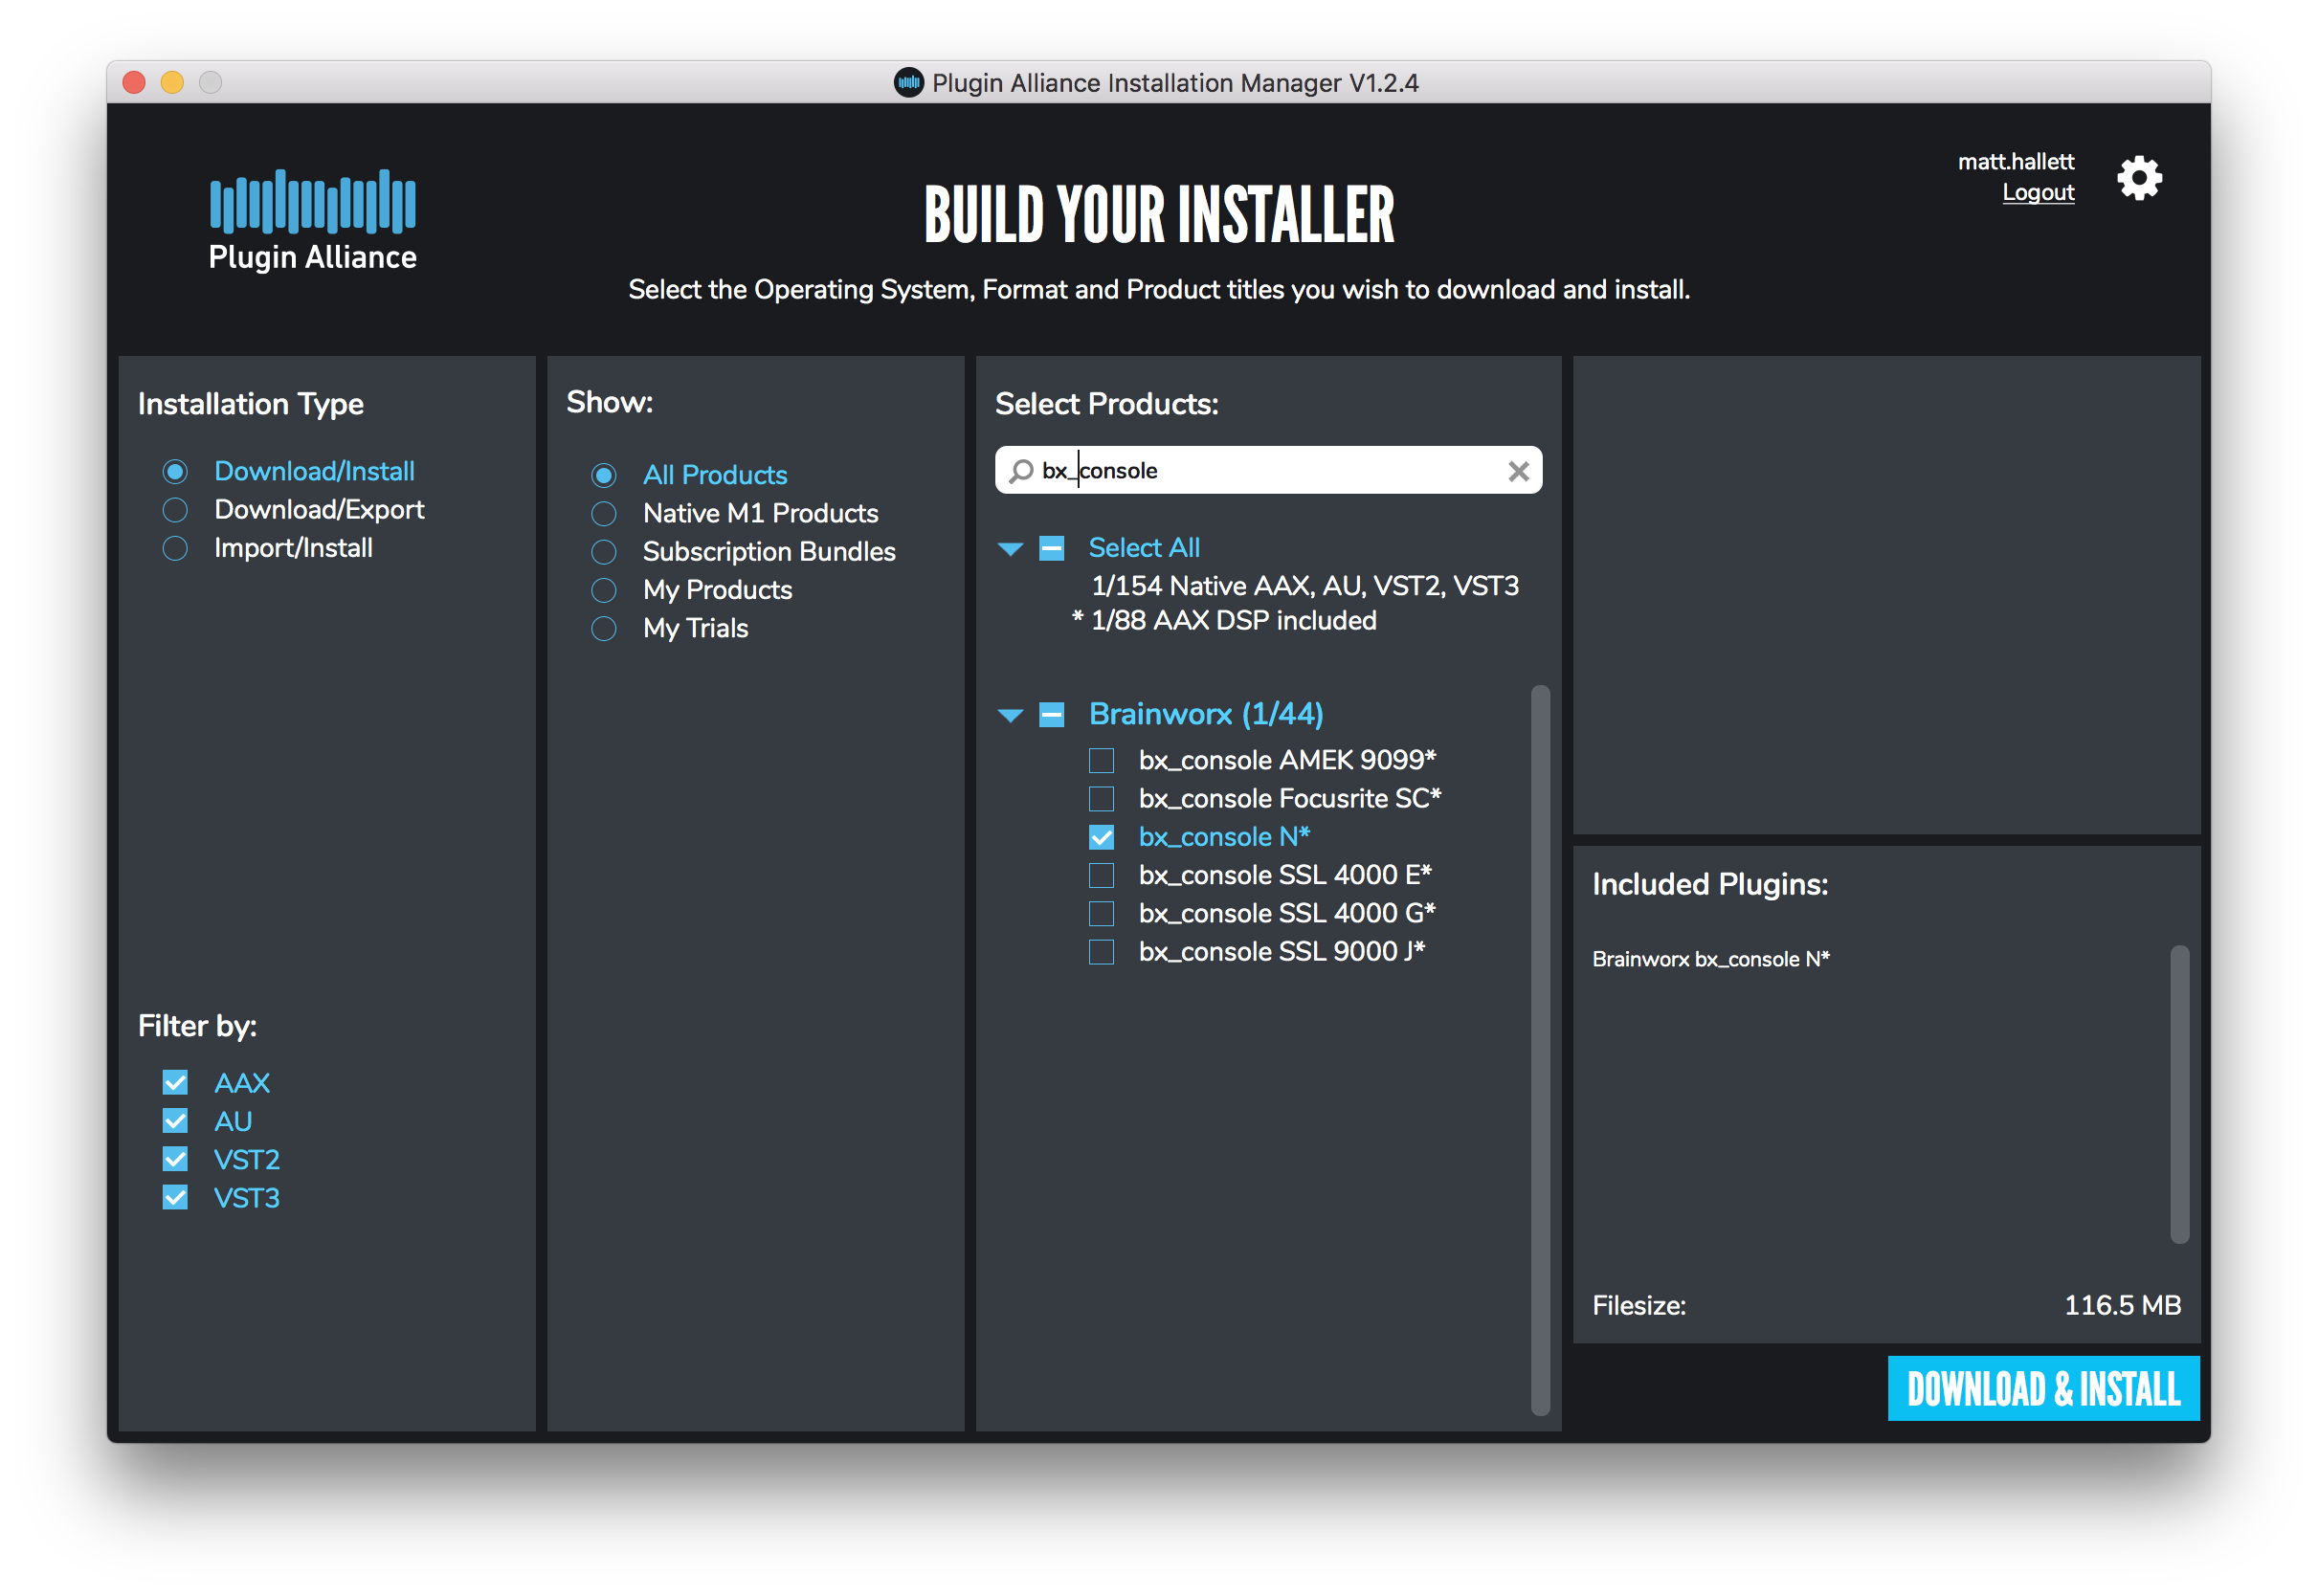Uncheck the bx_console N checkbox
2318x1596 pixels.
click(1101, 837)
